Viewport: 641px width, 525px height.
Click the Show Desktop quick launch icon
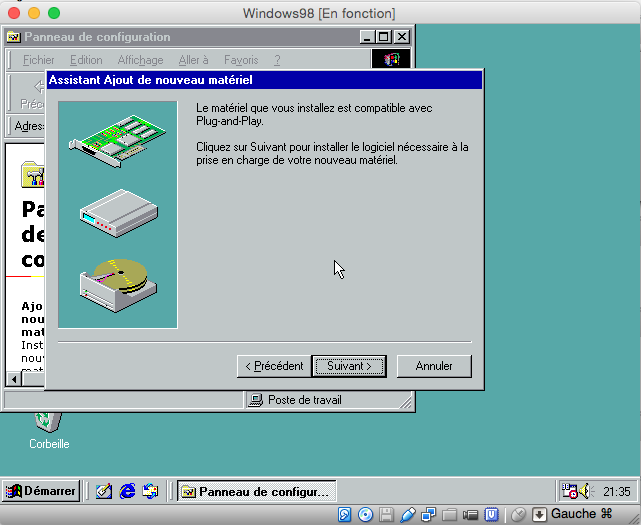pos(103,491)
